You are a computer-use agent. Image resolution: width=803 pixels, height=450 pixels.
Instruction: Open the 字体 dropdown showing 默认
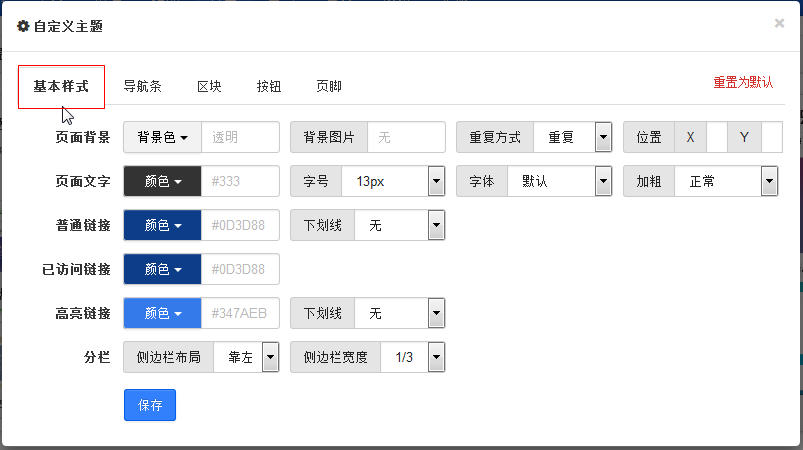[x=560, y=181]
